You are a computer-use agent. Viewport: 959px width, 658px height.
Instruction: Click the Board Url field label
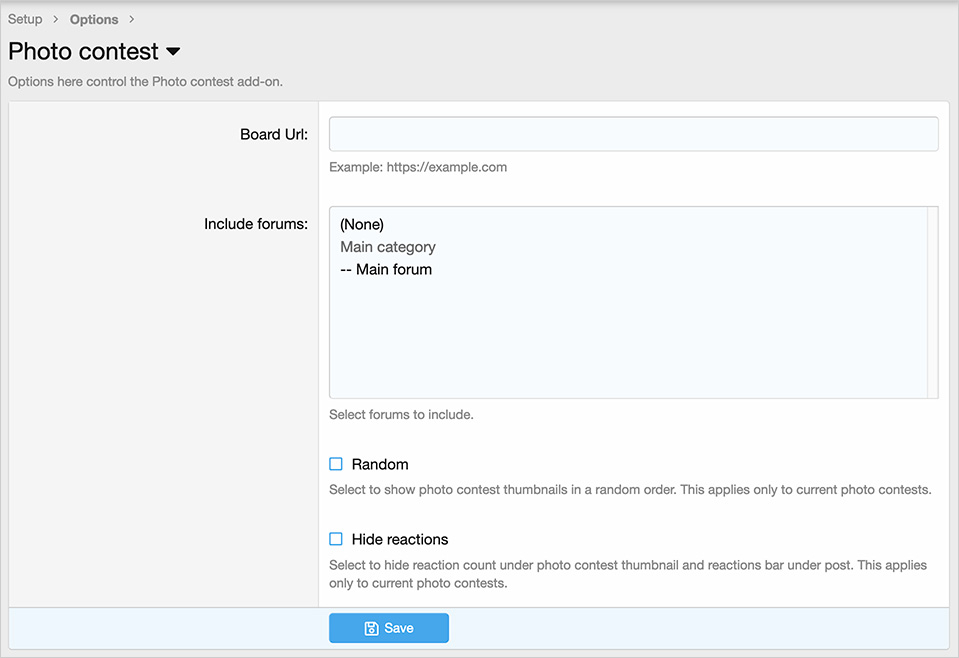[274, 135]
